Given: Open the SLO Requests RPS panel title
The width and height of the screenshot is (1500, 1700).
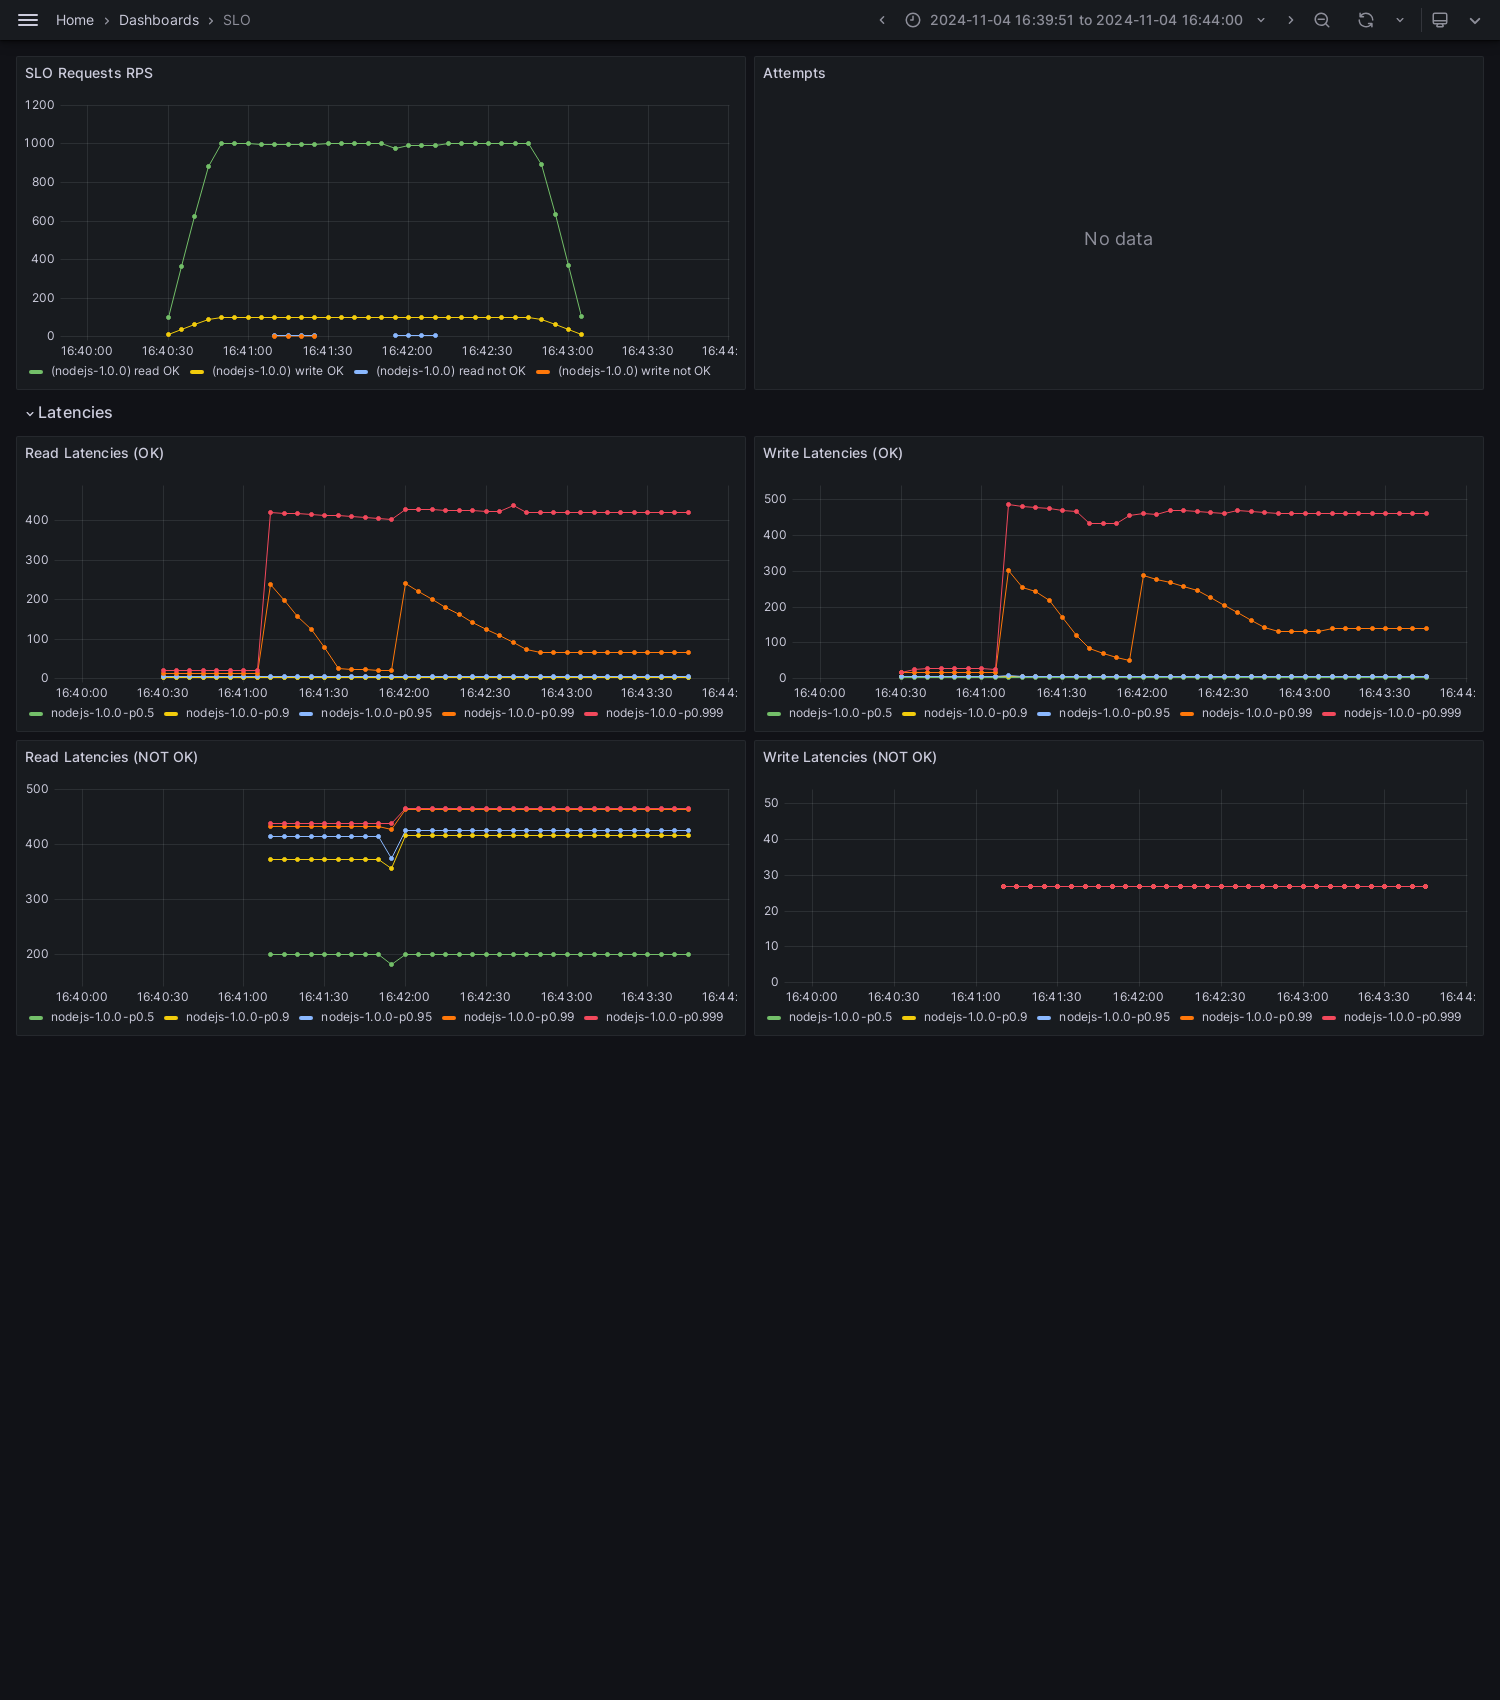Looking at the screenshot, I should [x=89, y=73].
